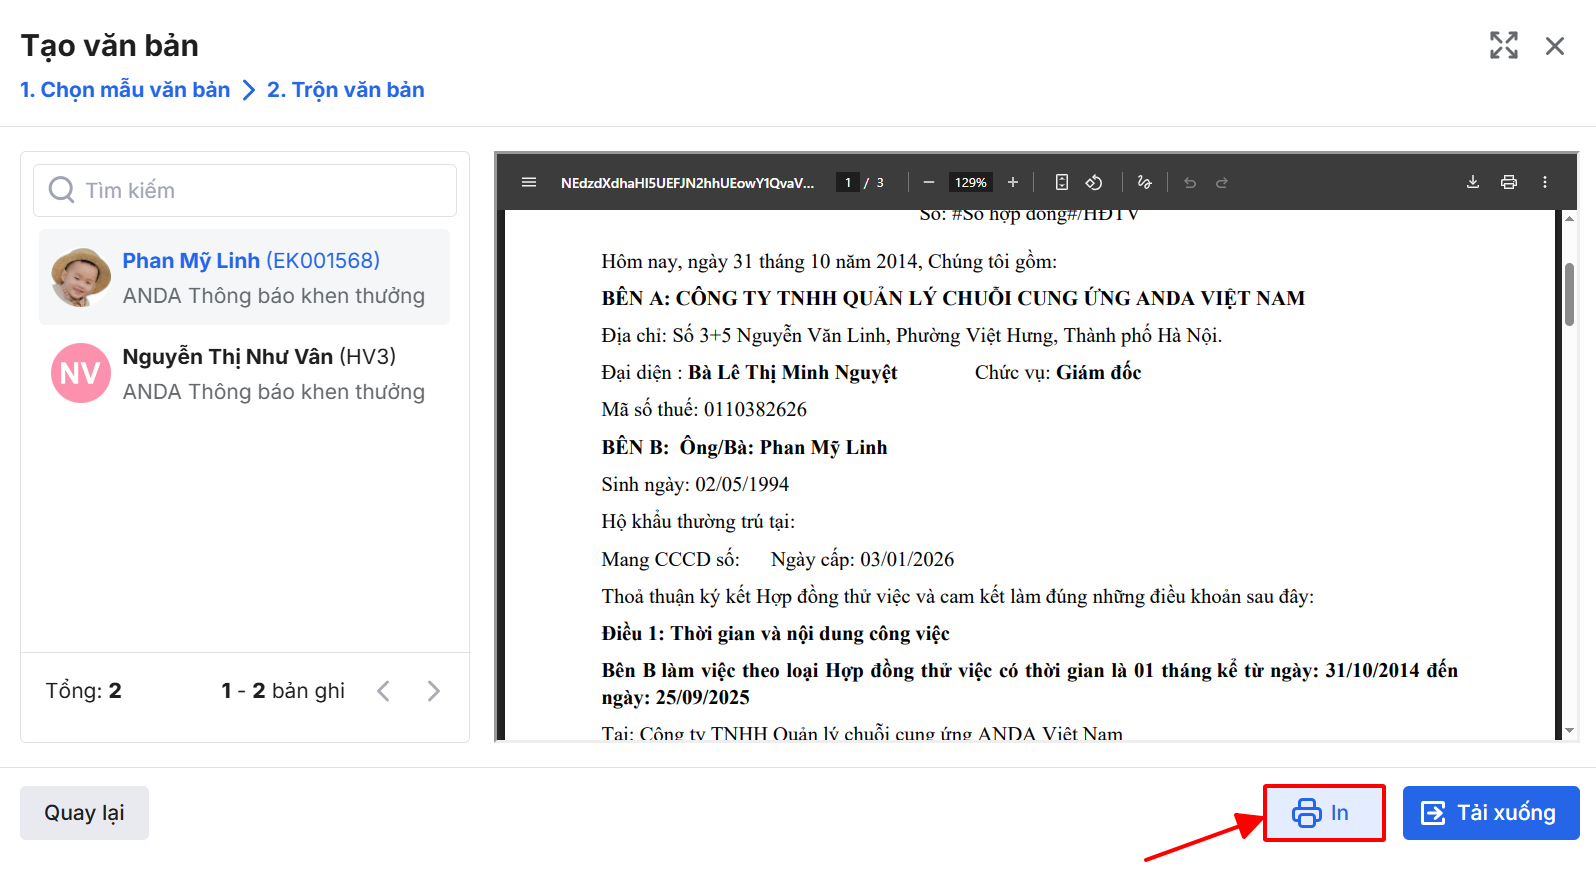Click the fit to page icon

1061,182
